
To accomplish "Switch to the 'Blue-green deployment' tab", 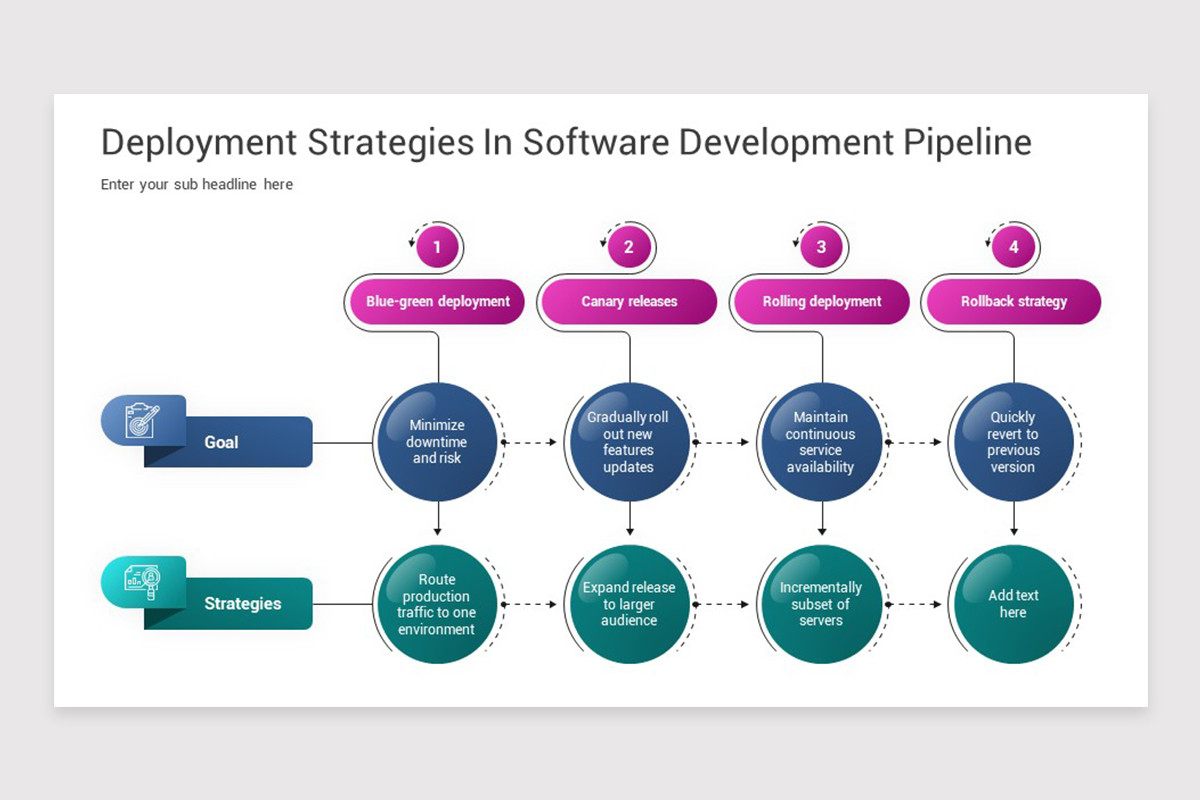I will 436,301.
